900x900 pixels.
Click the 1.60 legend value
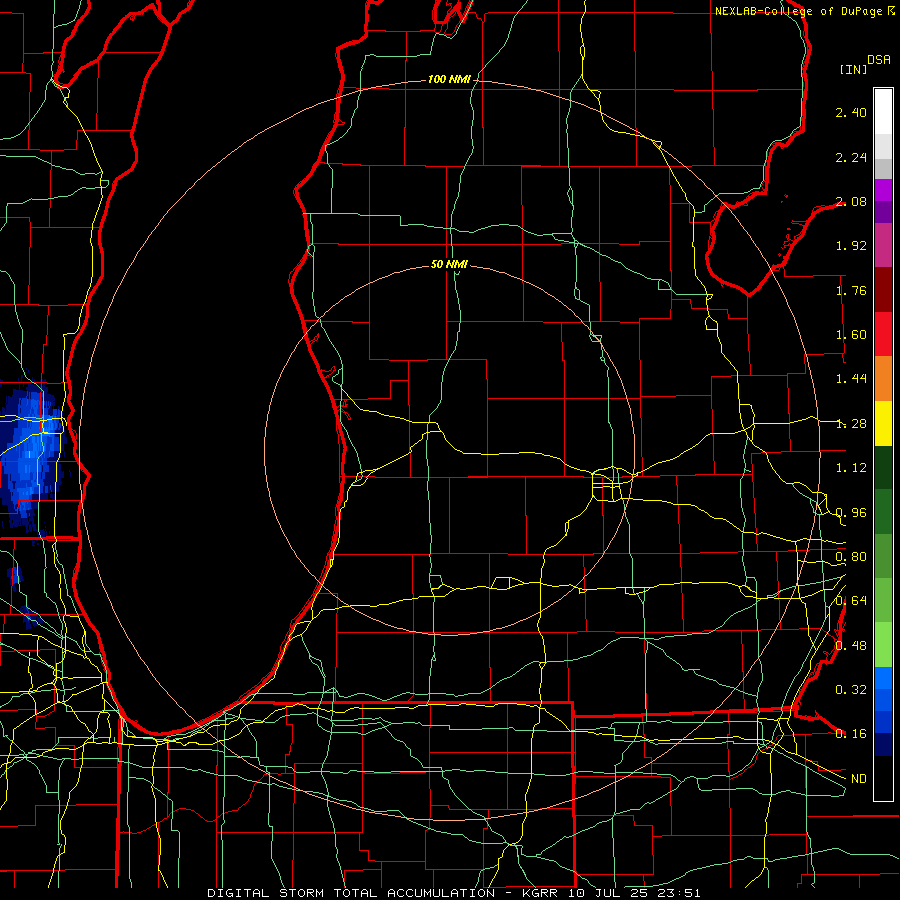pyautogui.click(x=851, y=335)
